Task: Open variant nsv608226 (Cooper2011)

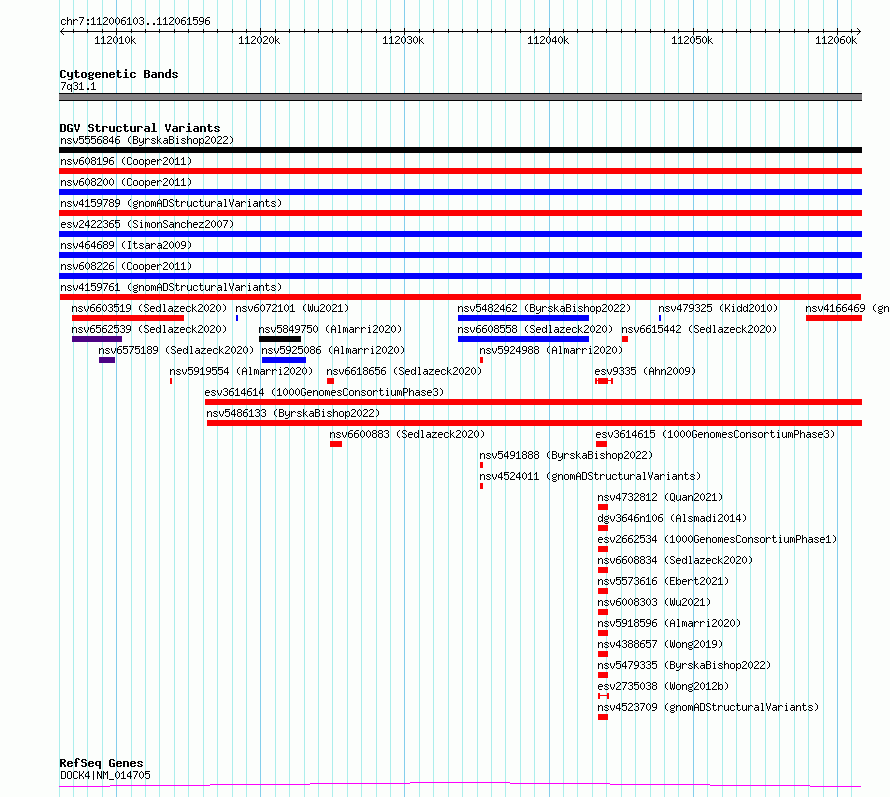Action: [x=126, y=266]
